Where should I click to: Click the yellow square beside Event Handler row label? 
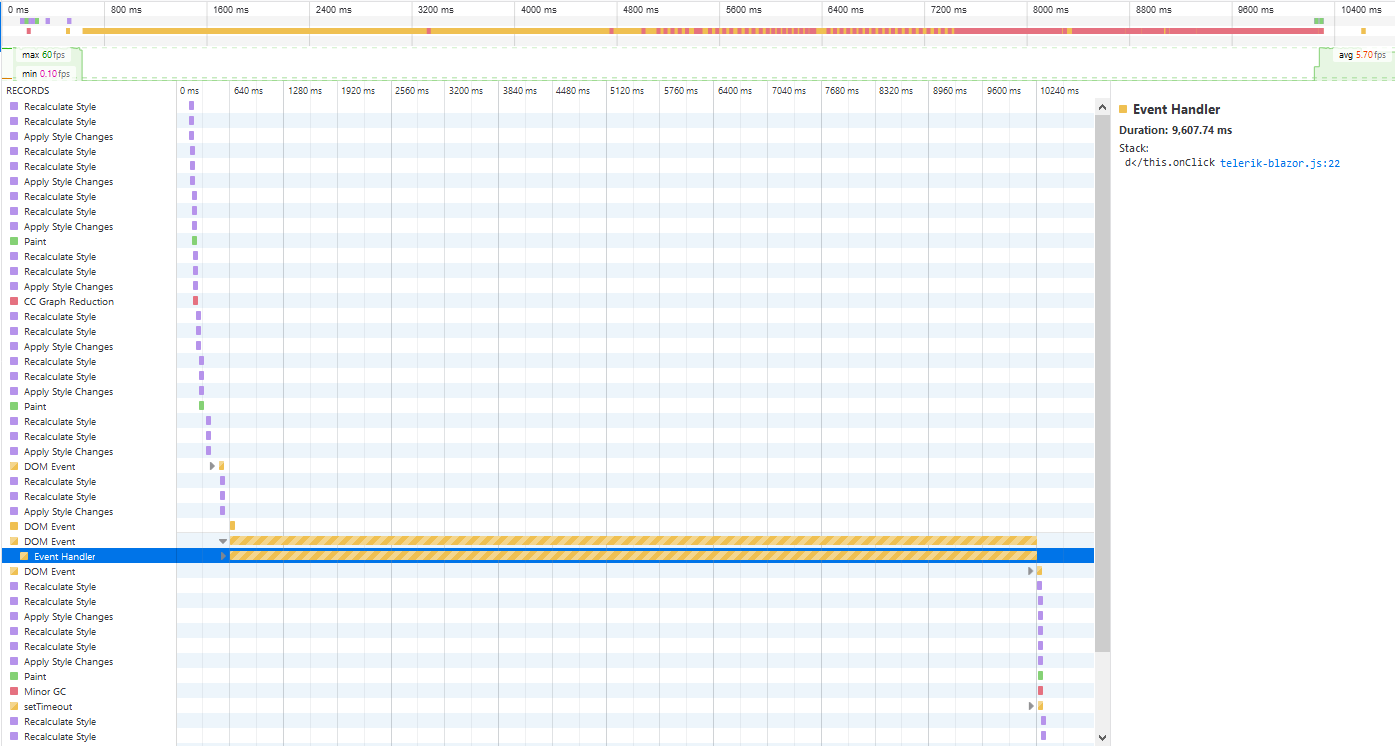[x=24, y=556]
